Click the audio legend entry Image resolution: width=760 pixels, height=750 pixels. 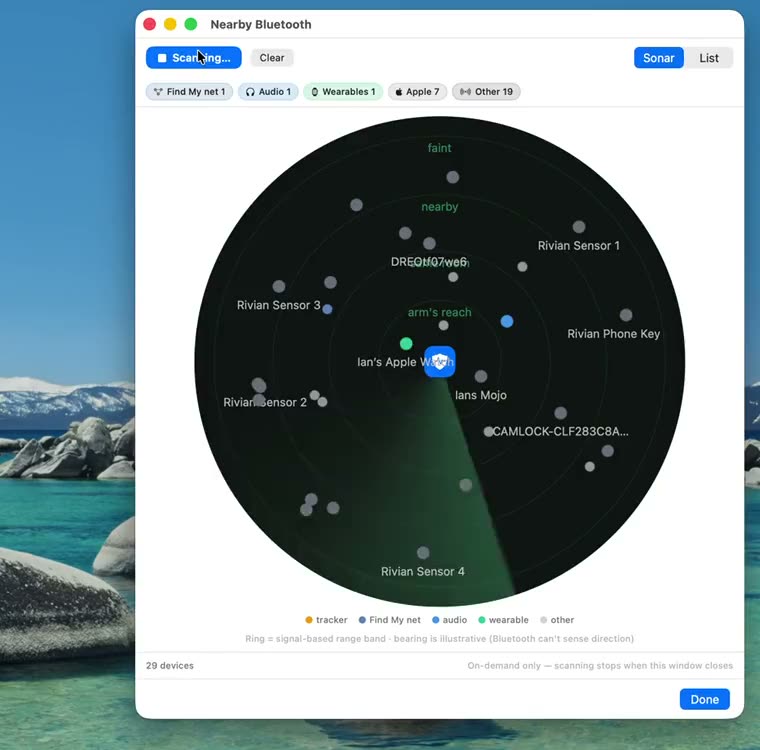pyautogui.click(x=449, y=620)
